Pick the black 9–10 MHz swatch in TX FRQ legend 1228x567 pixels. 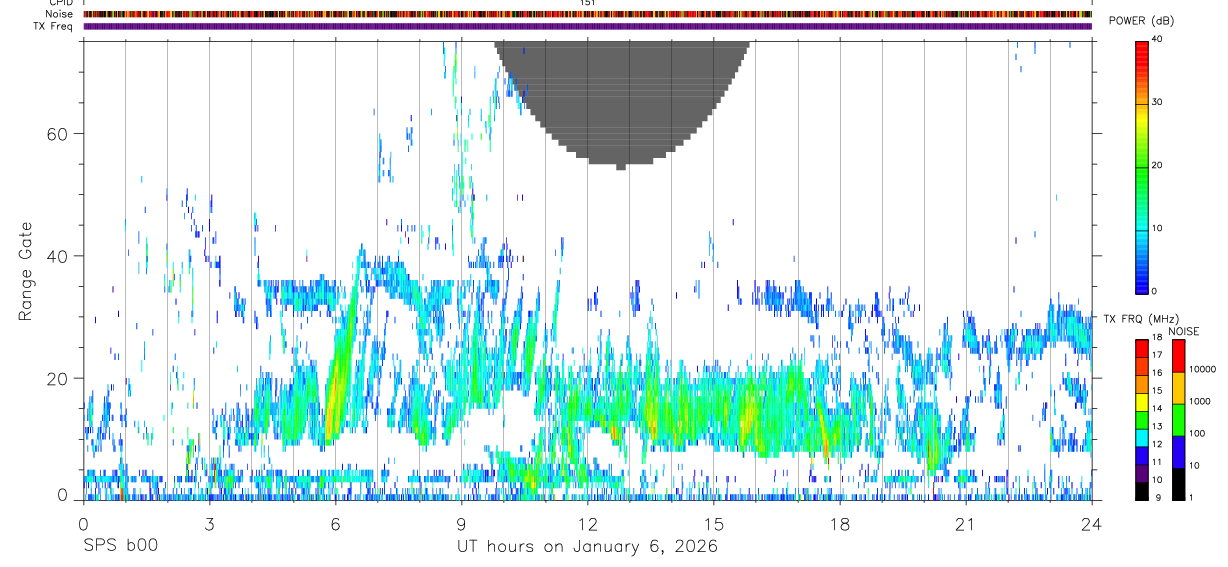1141,490
